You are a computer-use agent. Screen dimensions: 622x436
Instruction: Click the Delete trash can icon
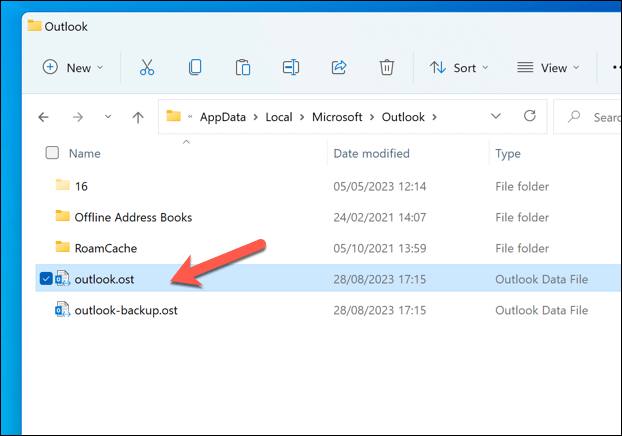click(387, 67)
